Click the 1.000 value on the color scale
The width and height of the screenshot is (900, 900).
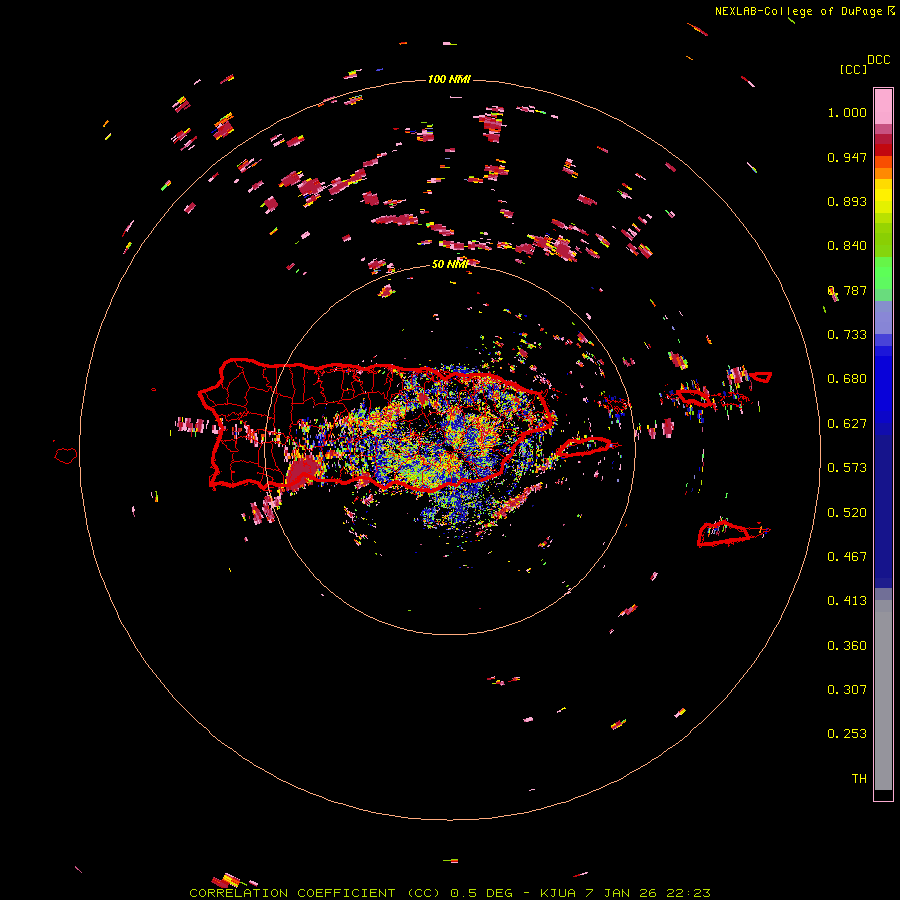click(847, 112)
